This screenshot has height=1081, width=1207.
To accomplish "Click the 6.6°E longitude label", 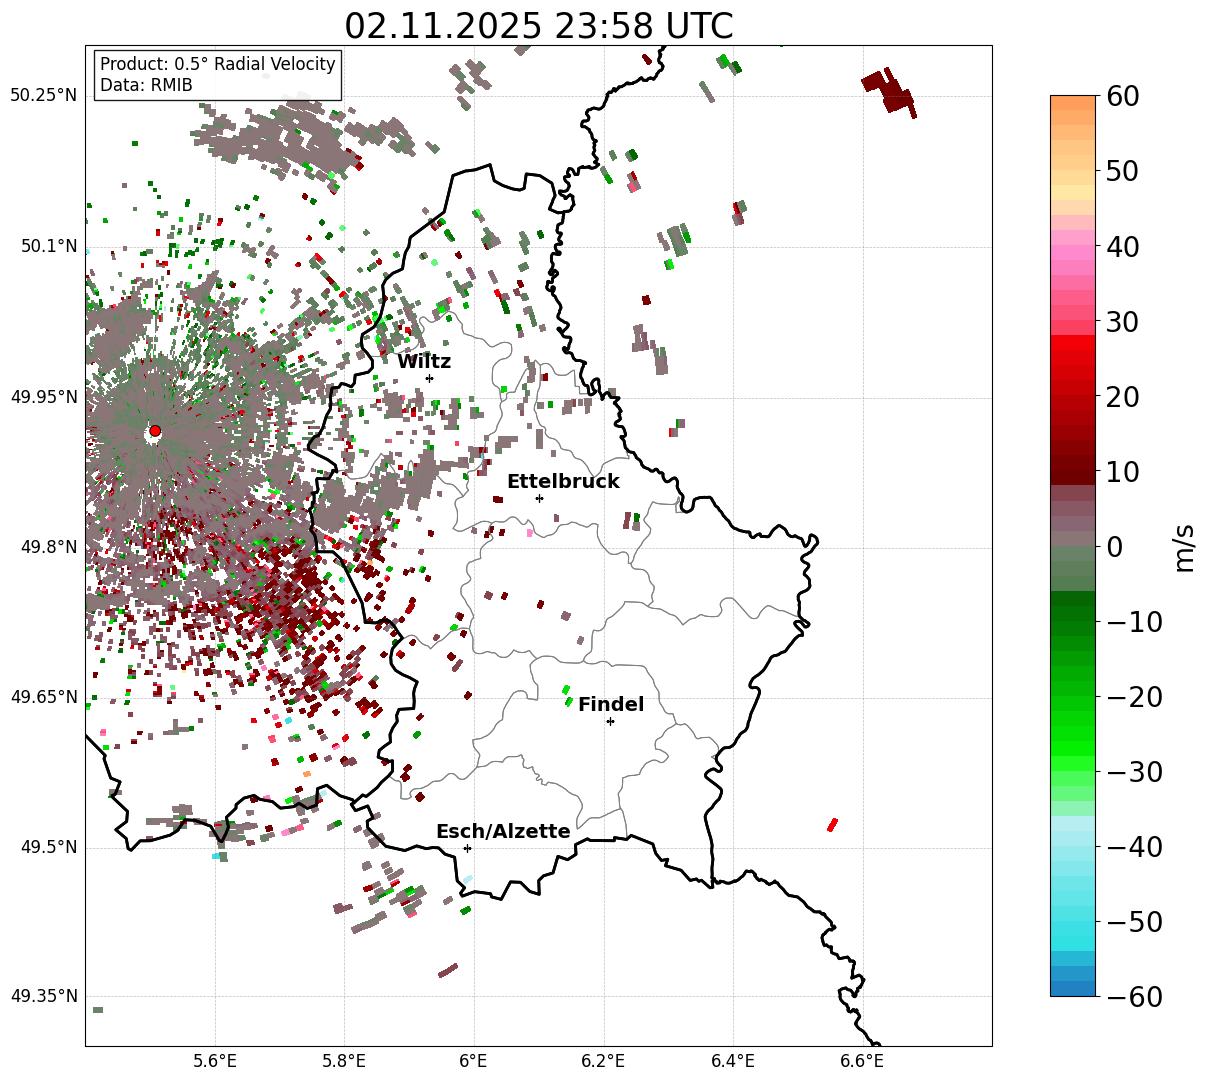I will [861, 1060].
